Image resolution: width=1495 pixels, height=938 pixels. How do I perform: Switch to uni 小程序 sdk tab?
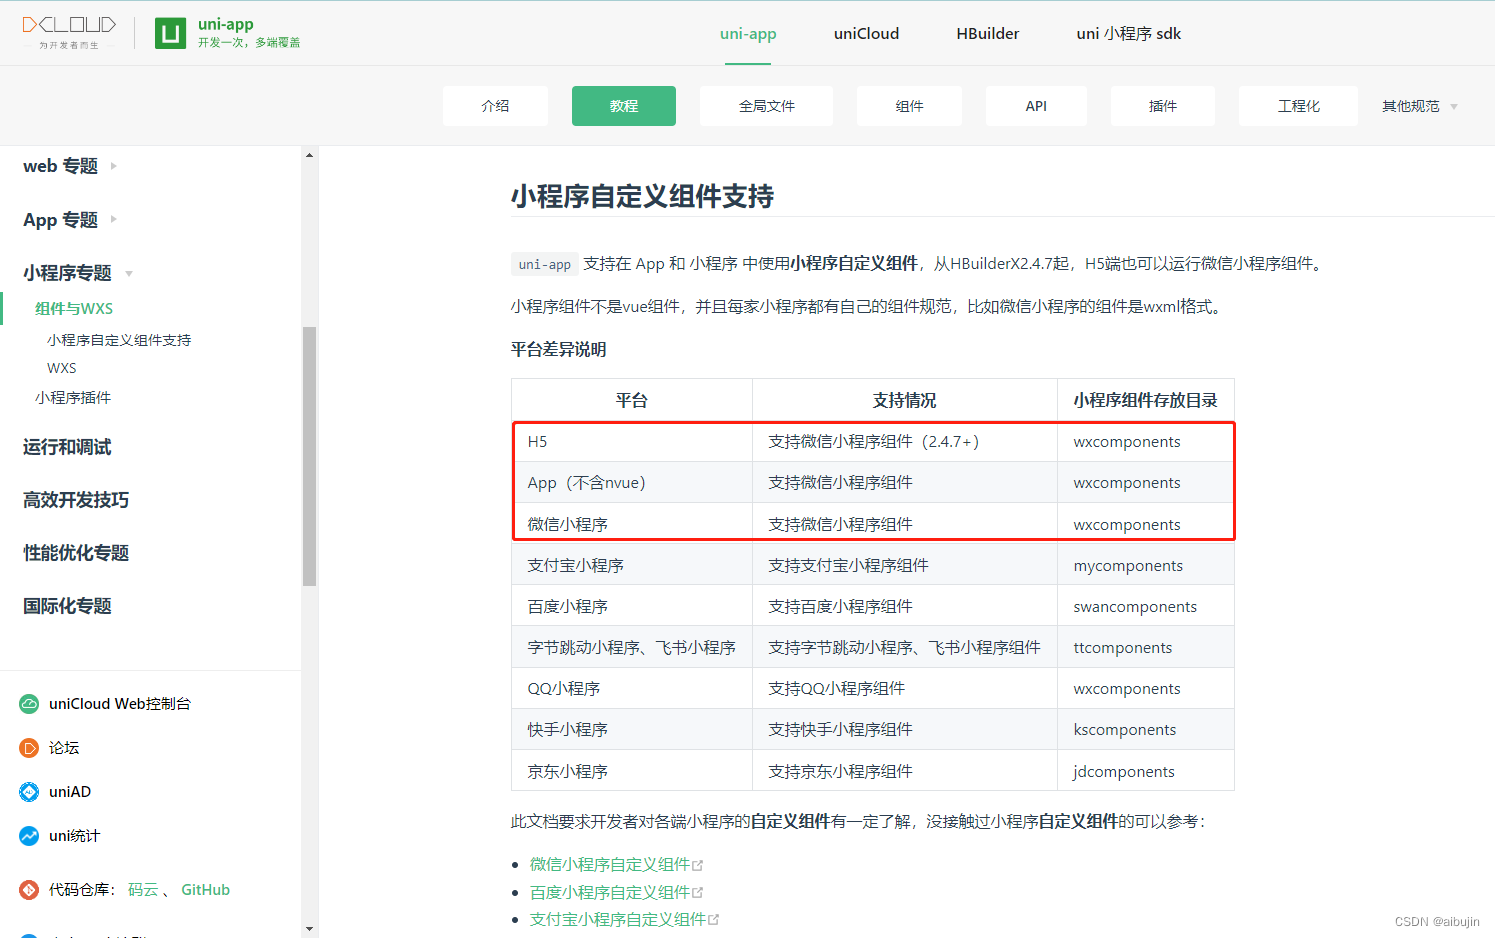1129,34
